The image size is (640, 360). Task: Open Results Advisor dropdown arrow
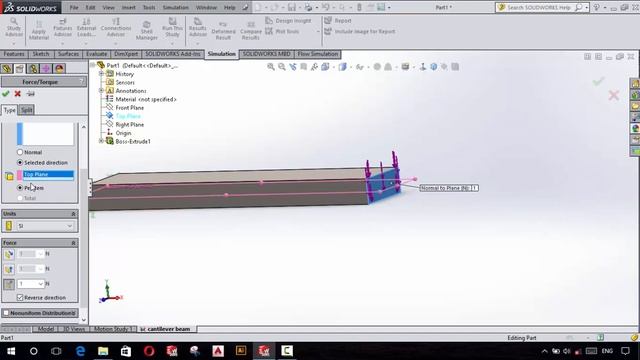pos(198,43)
